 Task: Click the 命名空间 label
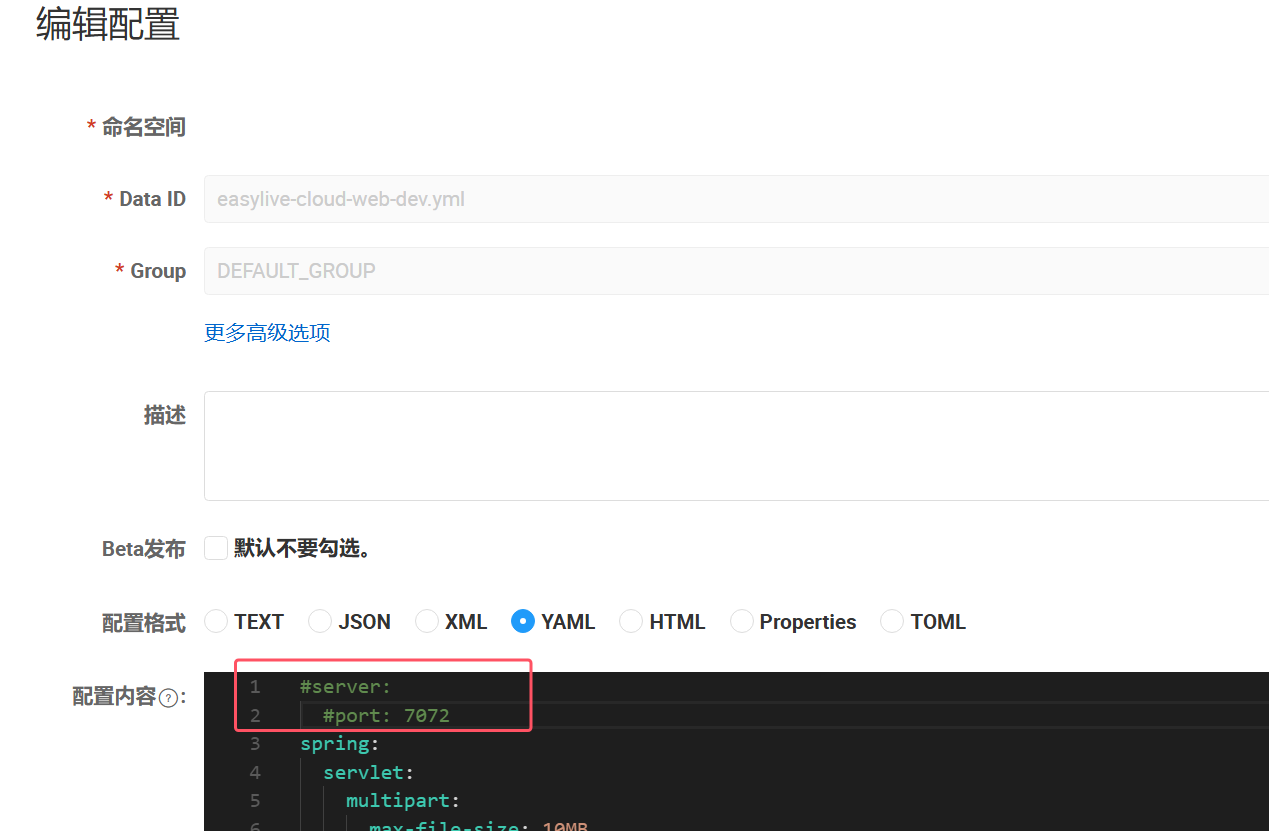click(144, 127)
